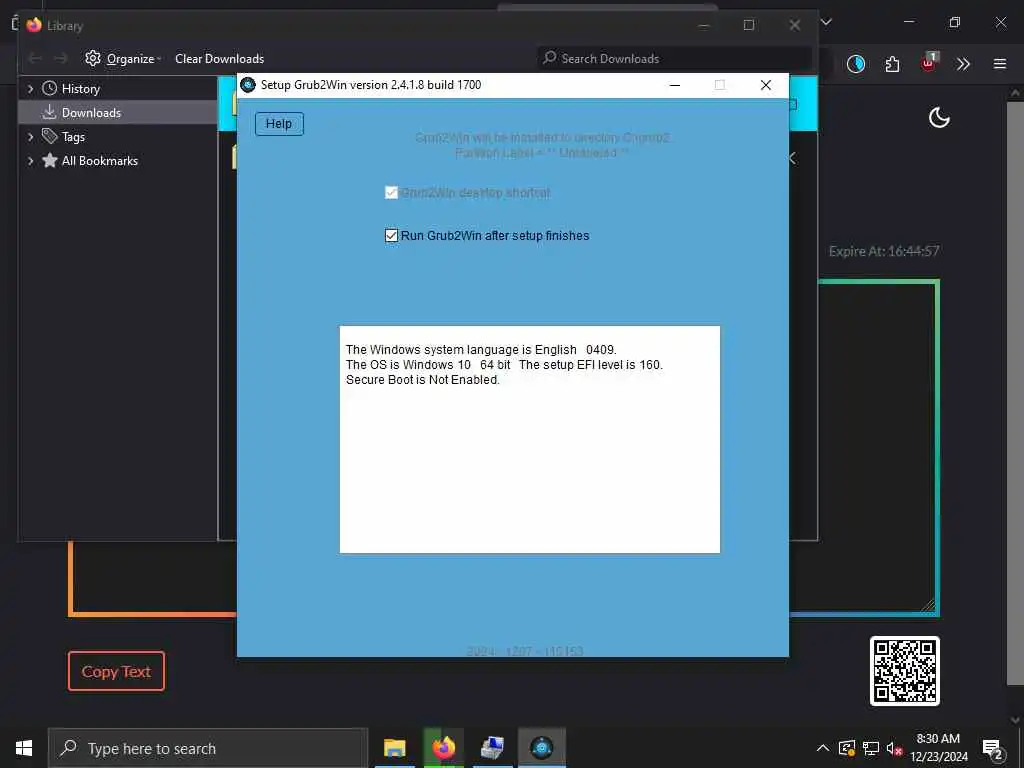
Task: Click the Library back arrow
Action: coord(35,59)
